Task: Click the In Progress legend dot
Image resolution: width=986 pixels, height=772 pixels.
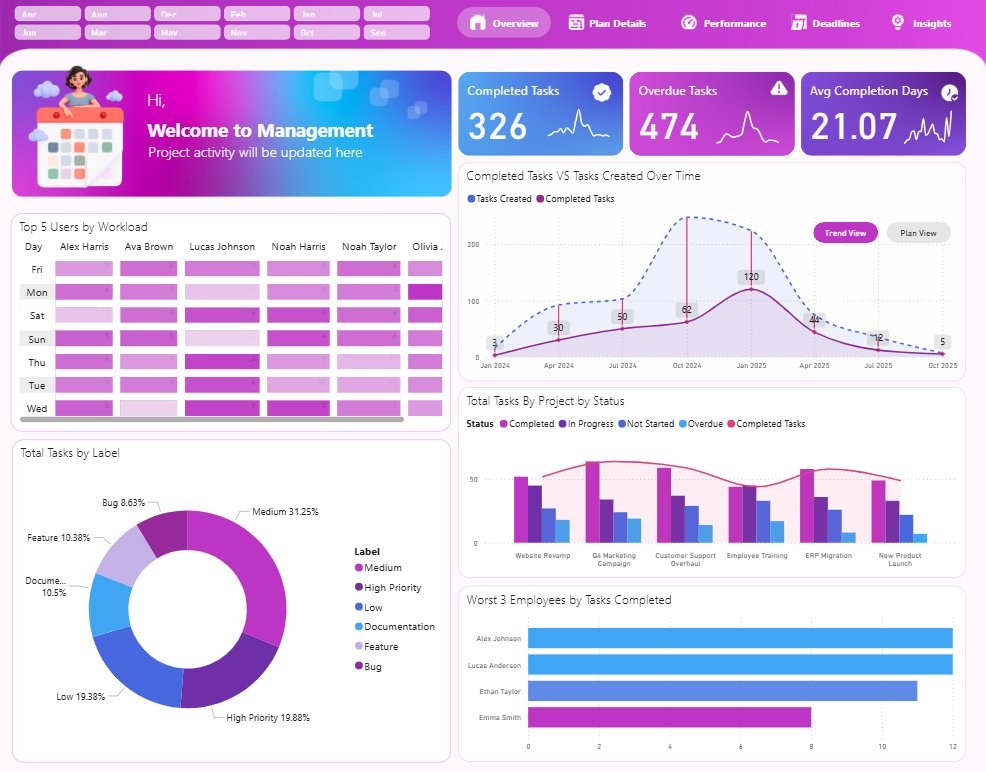Action: [562, 424]
